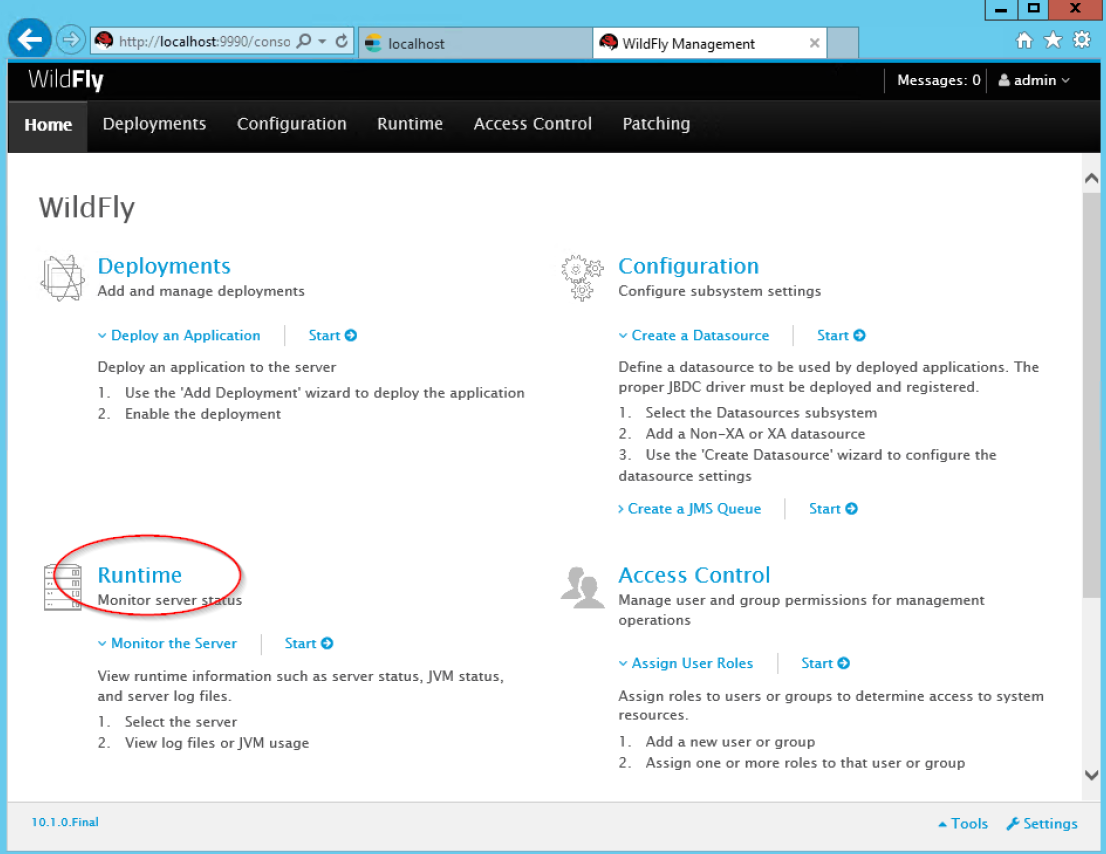Refresh the page in the address bar

342,42
